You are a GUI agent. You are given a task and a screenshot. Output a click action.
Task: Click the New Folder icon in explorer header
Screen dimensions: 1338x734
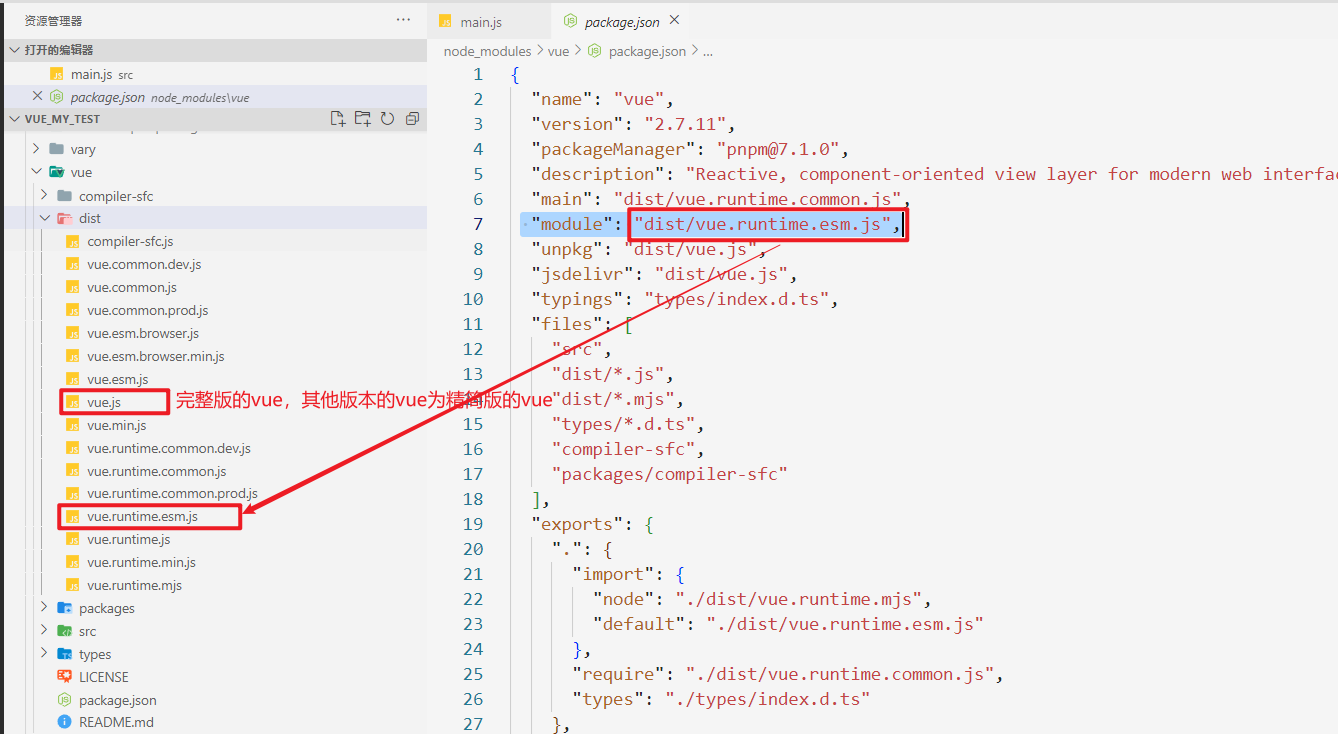pos(362,119)
